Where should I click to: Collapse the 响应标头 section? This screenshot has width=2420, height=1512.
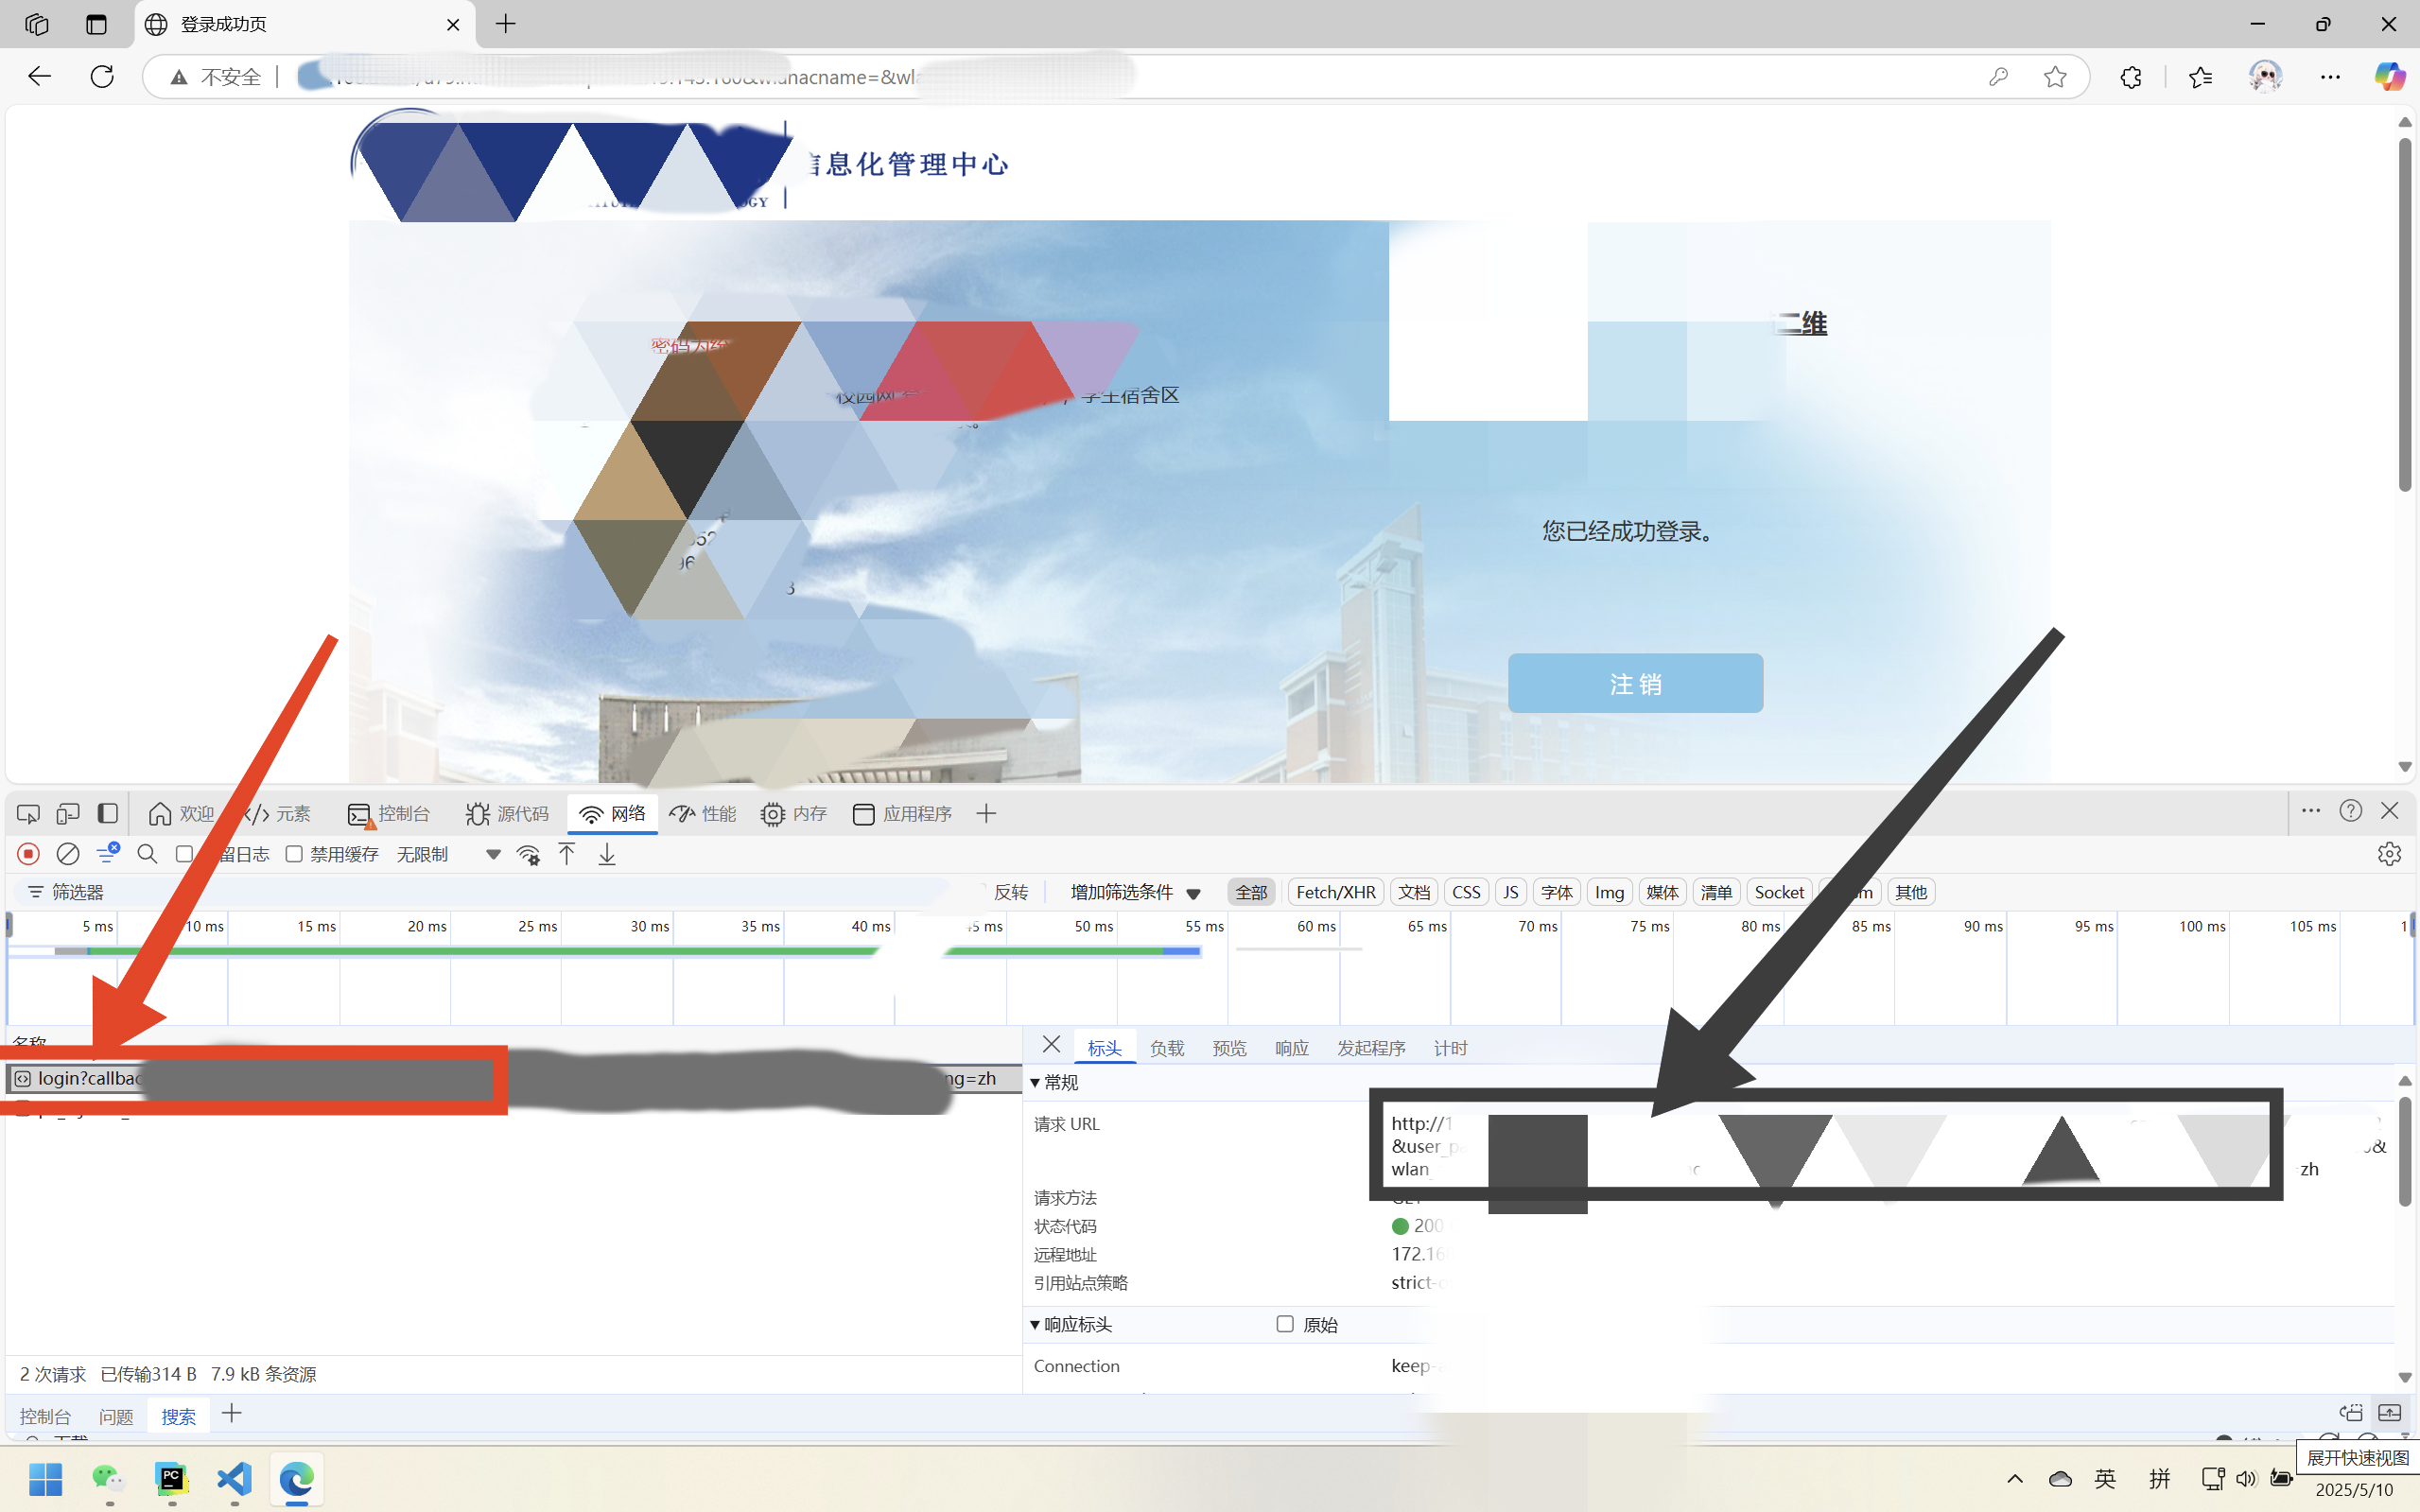[x=1071, y=1325]
